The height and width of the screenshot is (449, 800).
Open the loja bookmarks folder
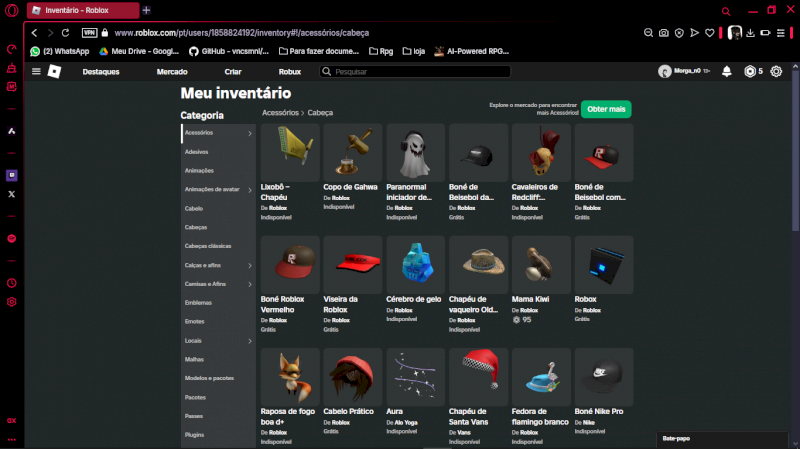(x=414, y=51)
